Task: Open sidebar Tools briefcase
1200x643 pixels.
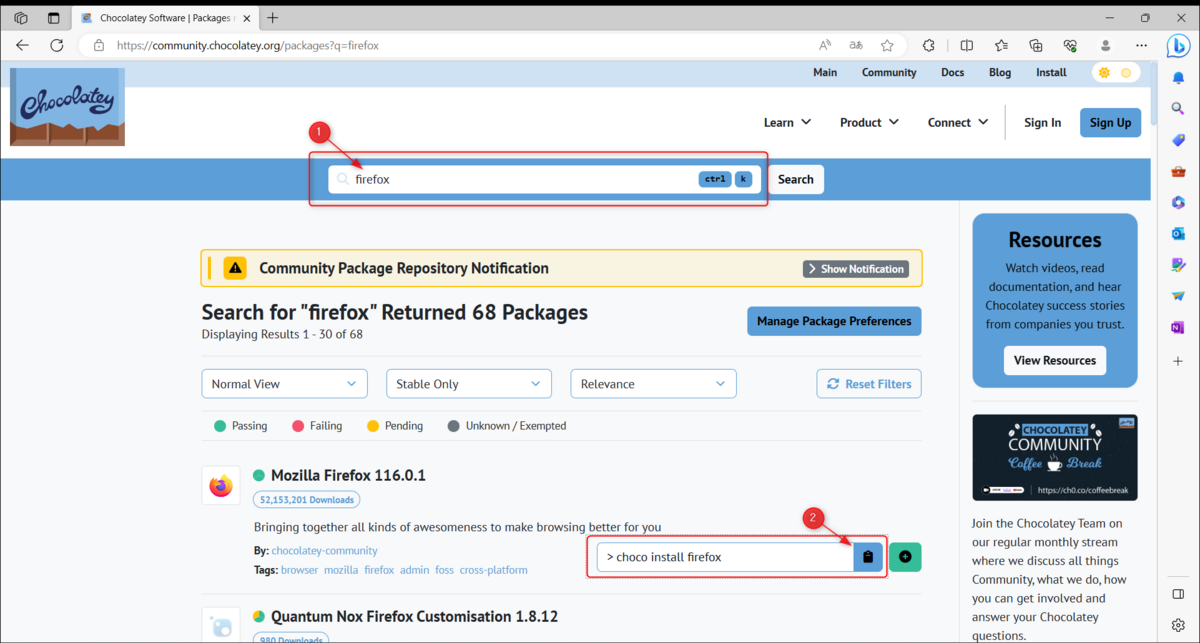Action: point(1178,171)
